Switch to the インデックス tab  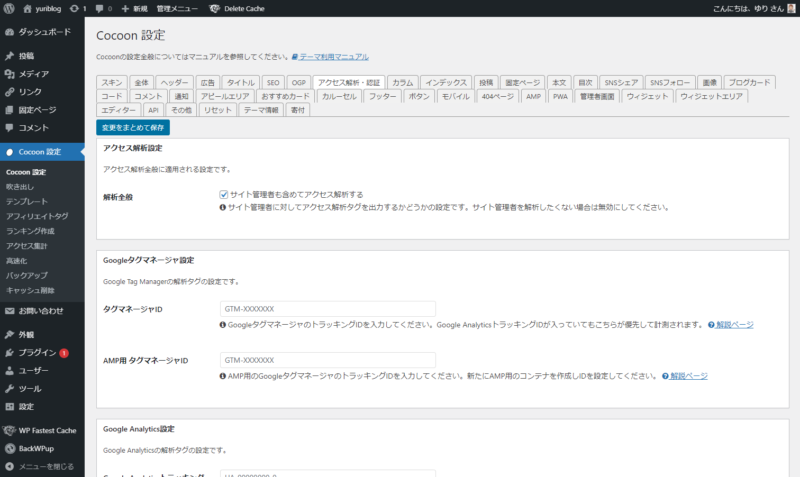pyautogui.click(x=446, y=82)
